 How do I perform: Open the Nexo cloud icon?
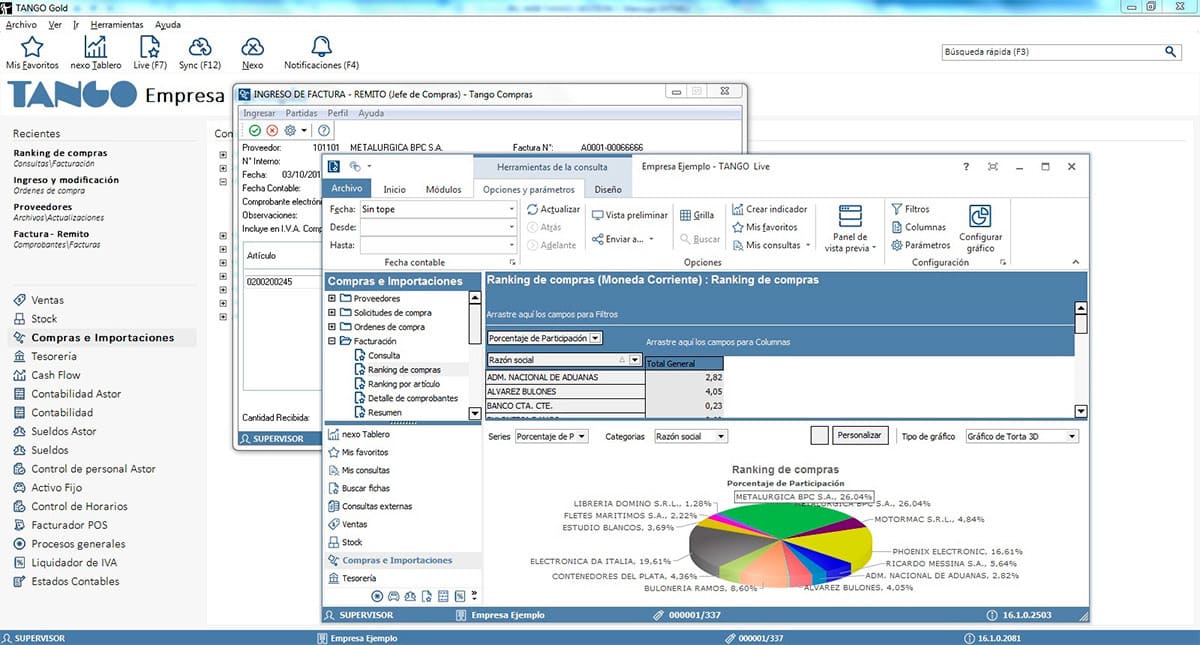pos(253,47)
